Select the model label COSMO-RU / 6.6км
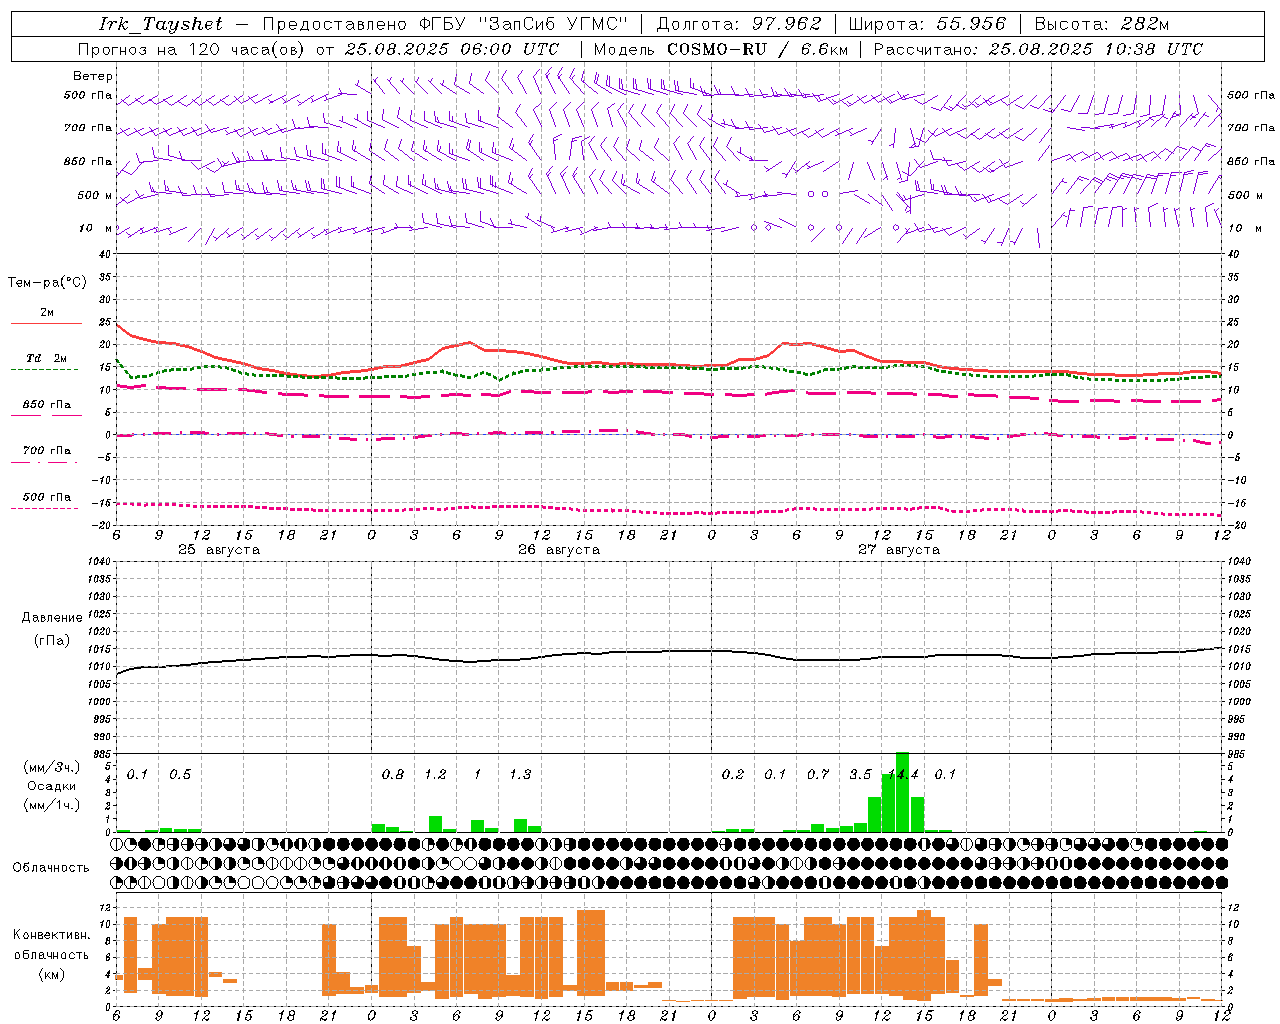The height and width of the screenshot is (1024, 1280). click(758, 49)
